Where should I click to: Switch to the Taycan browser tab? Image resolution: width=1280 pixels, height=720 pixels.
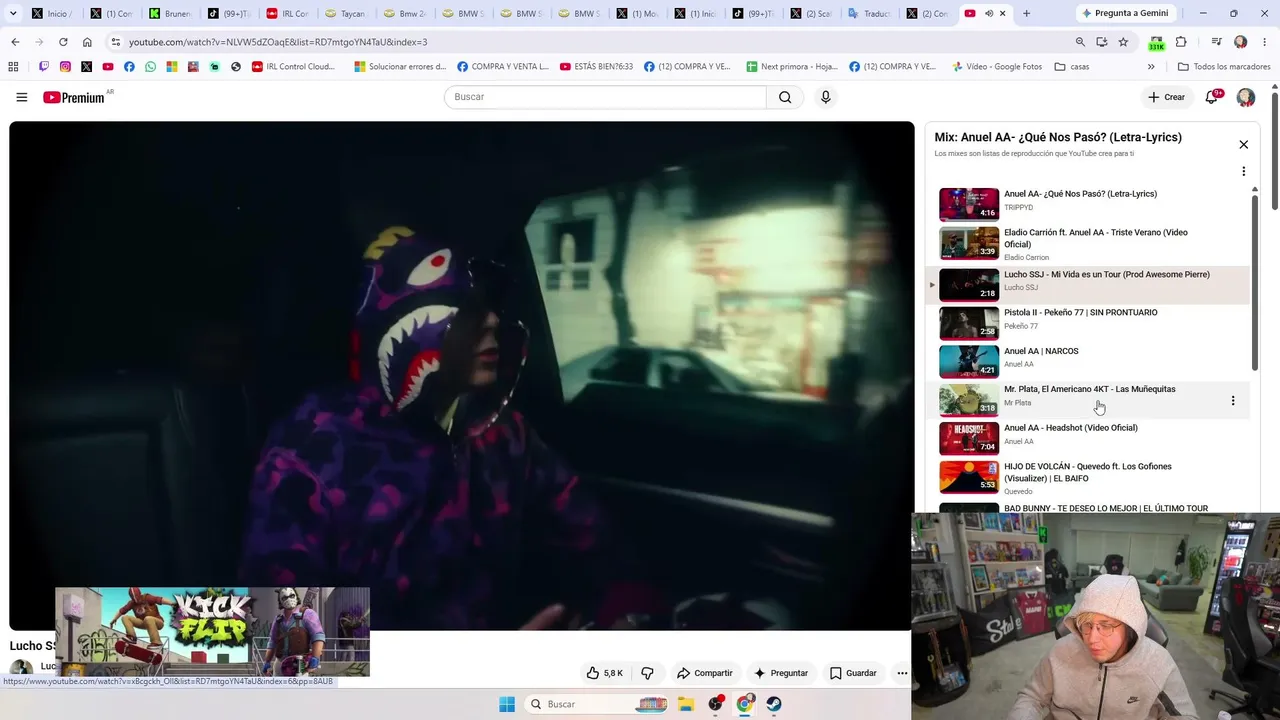click(346, 14)
